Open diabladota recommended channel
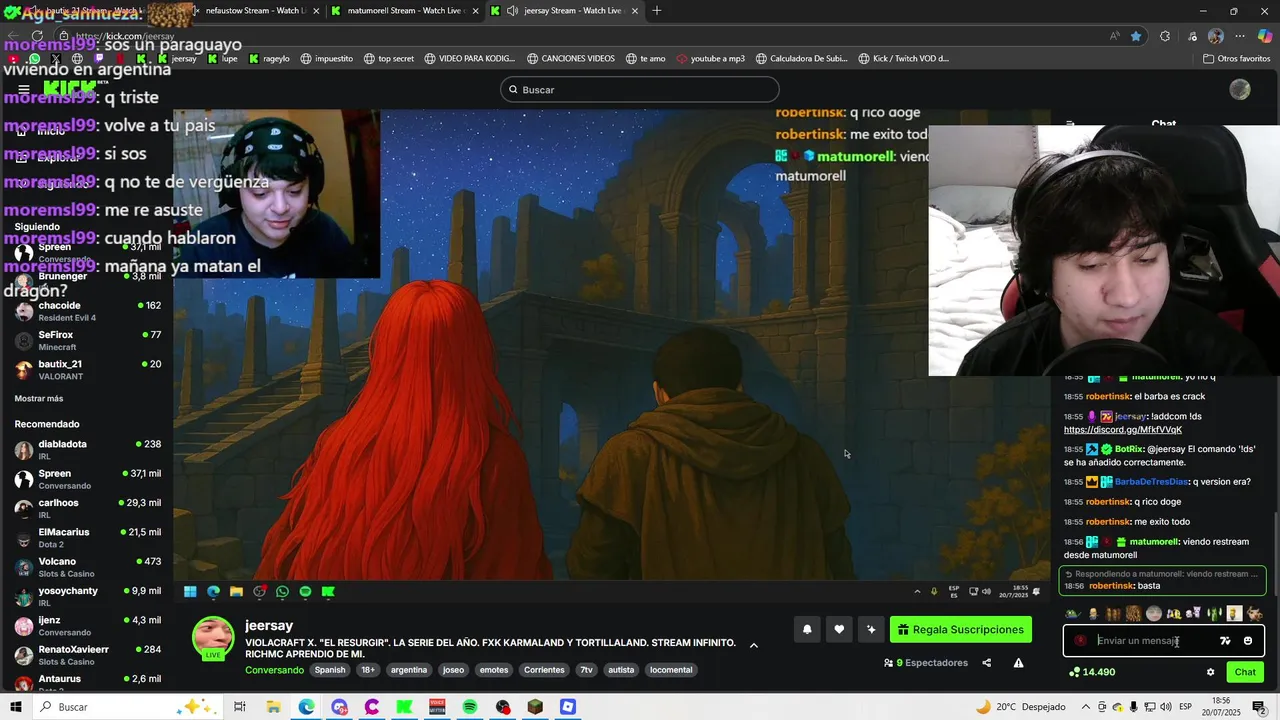 point(87,450)
